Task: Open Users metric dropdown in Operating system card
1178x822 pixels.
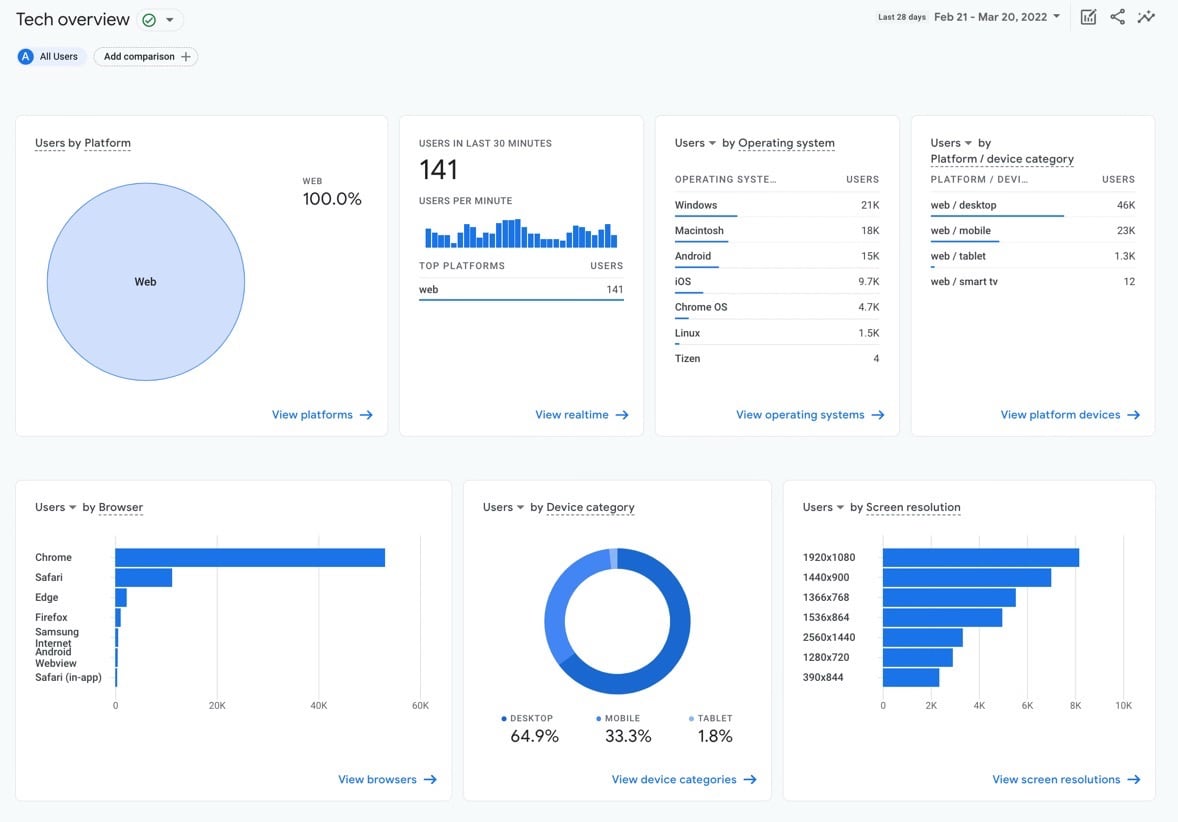Action: pos(712,143)
